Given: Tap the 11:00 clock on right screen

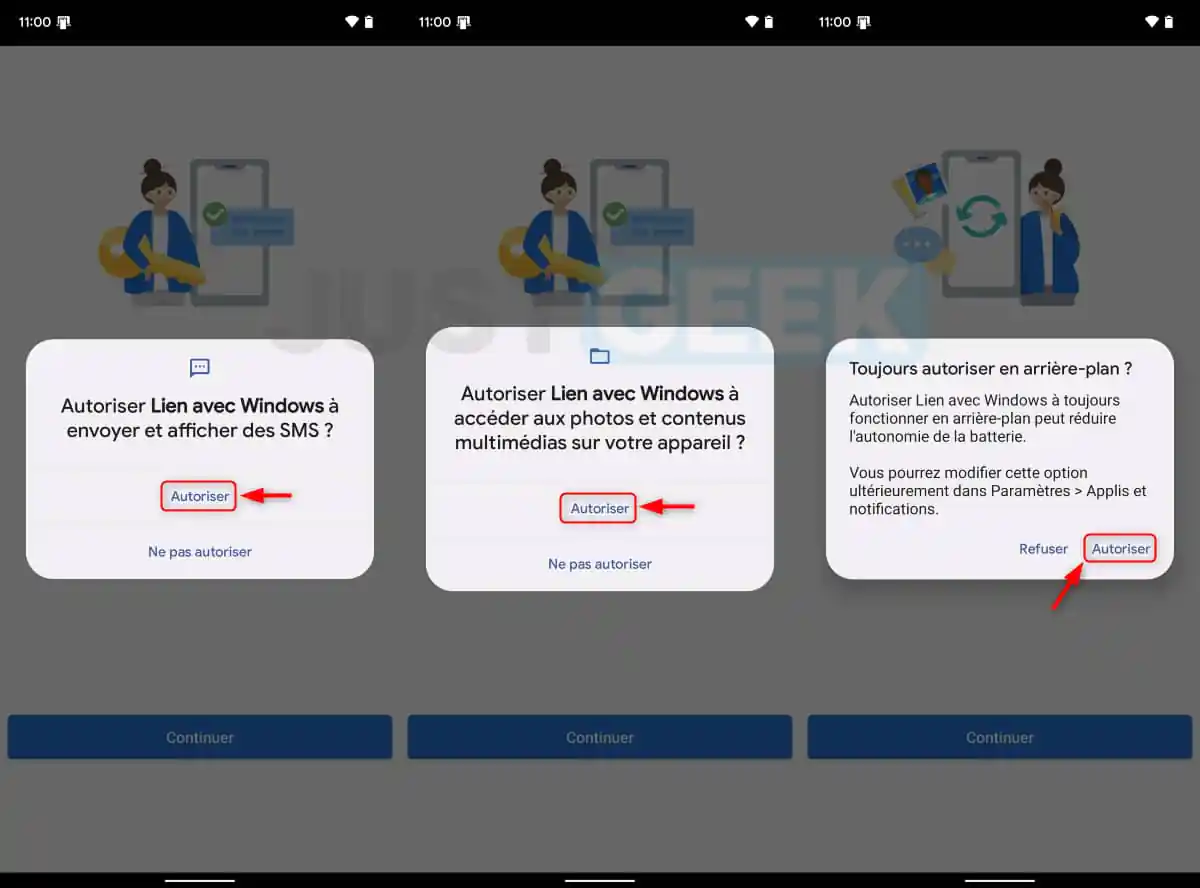Looking at the screenshot, I should 835,22.
